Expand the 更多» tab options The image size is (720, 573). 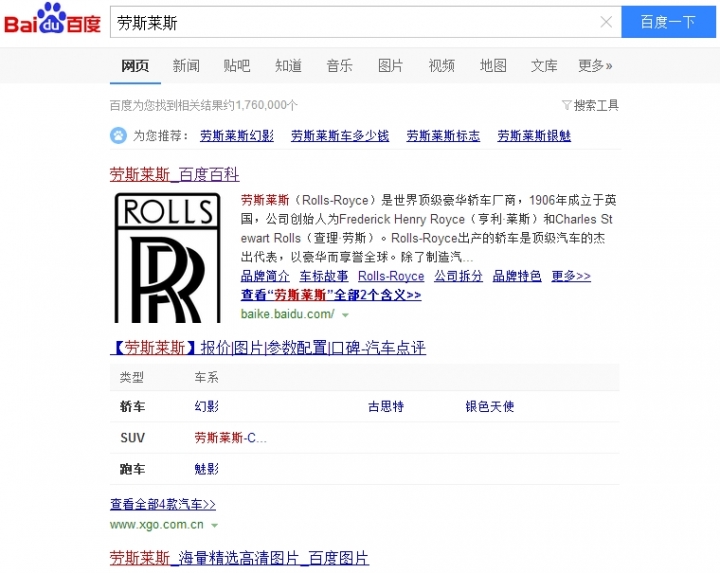[x=595, y=66]
